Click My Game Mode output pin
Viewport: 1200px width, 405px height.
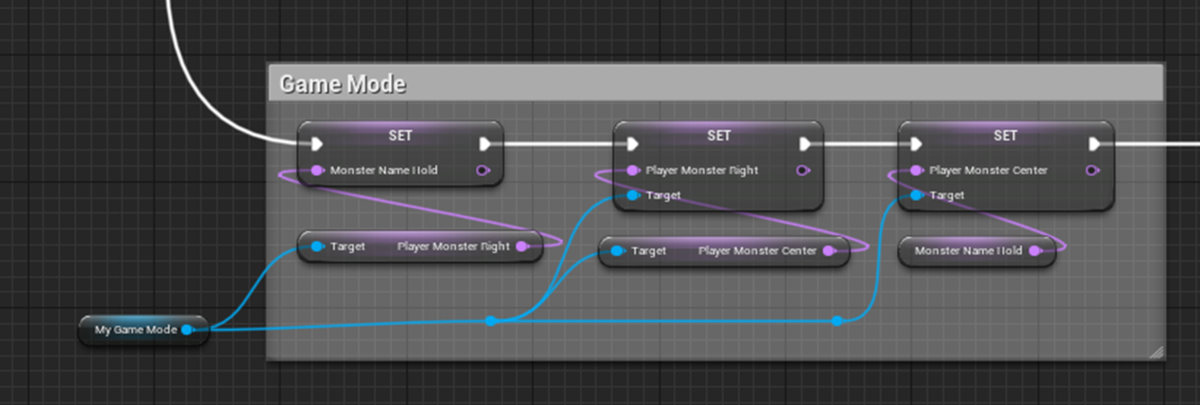tap(187, 329)
